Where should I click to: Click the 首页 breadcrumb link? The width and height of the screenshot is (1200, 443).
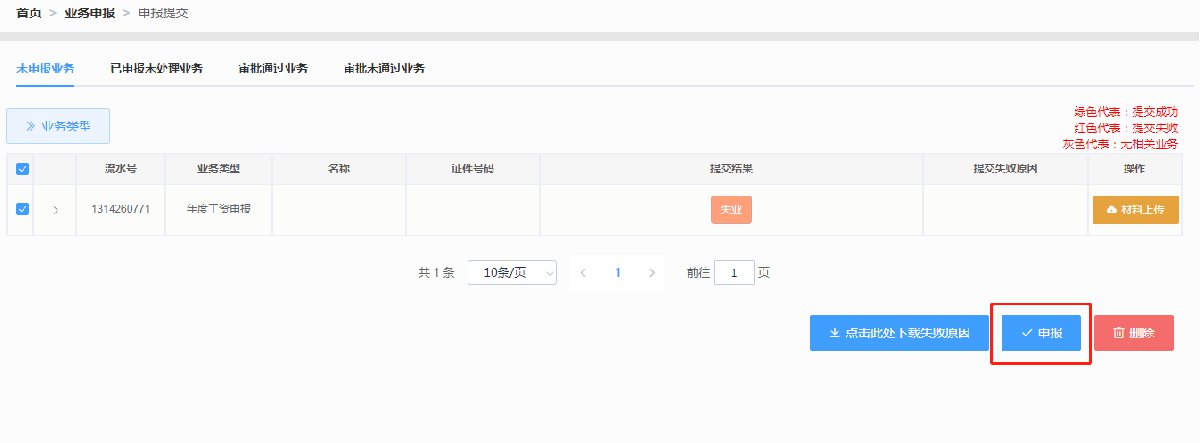click(x=29, y=13)
